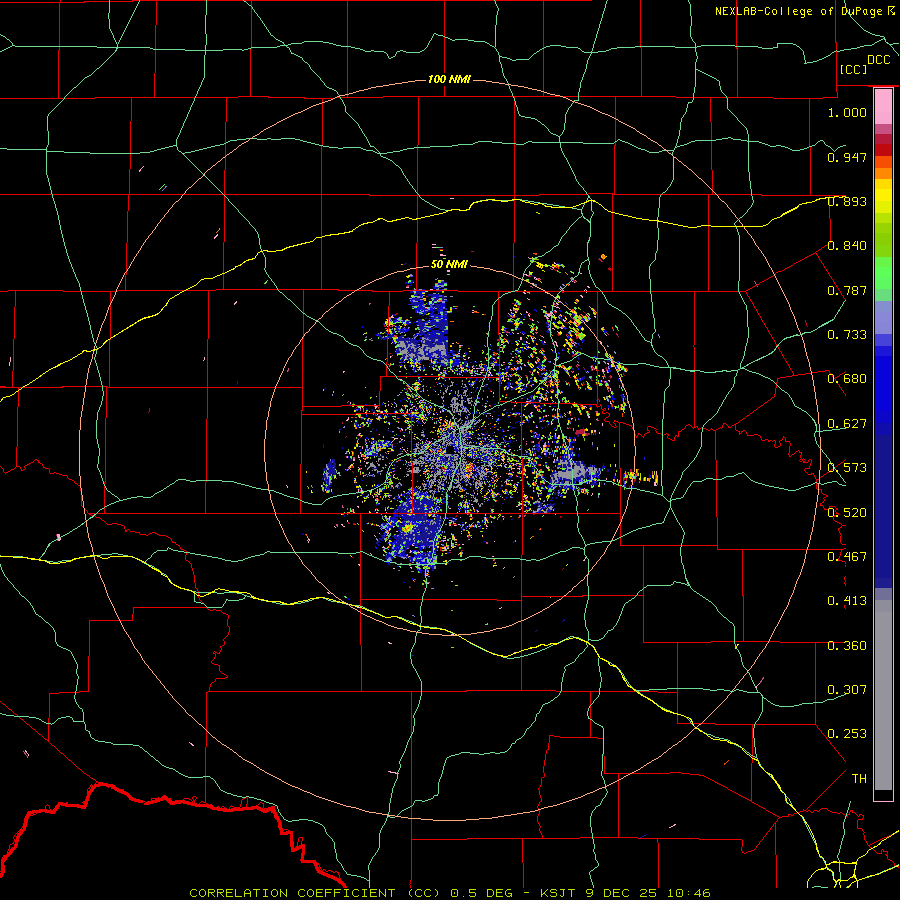Click the Correlation Coefficient product title caption
Image resolution: width=900 pixels, height=900 pixels.
[449, 893]
